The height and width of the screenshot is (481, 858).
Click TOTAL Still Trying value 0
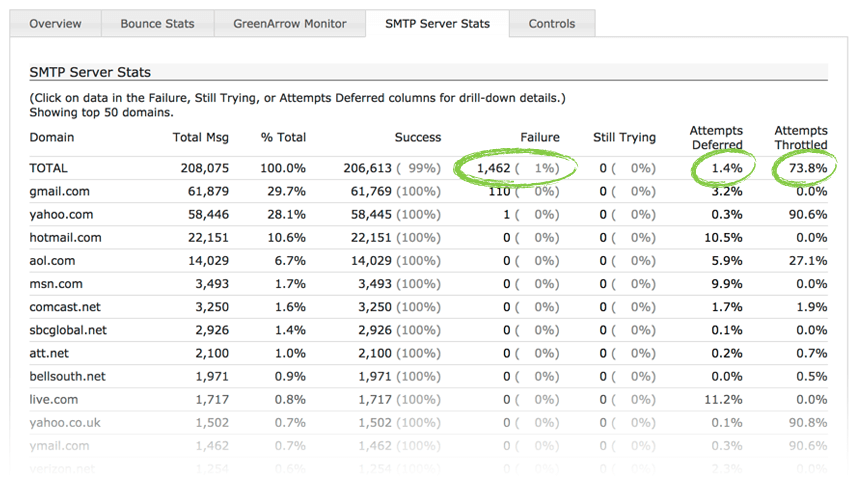click(604, 168)
